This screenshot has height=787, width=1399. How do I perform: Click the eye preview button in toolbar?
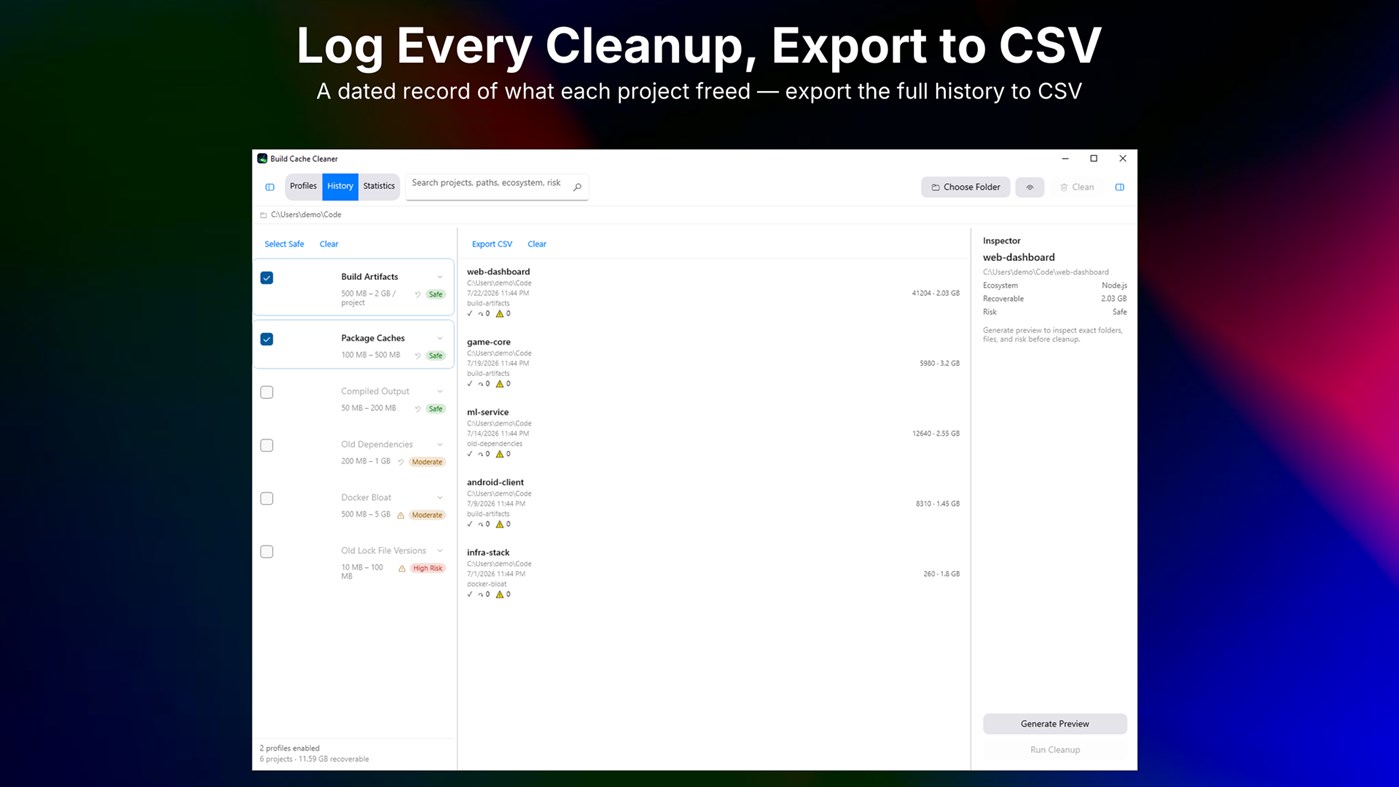1029,187
